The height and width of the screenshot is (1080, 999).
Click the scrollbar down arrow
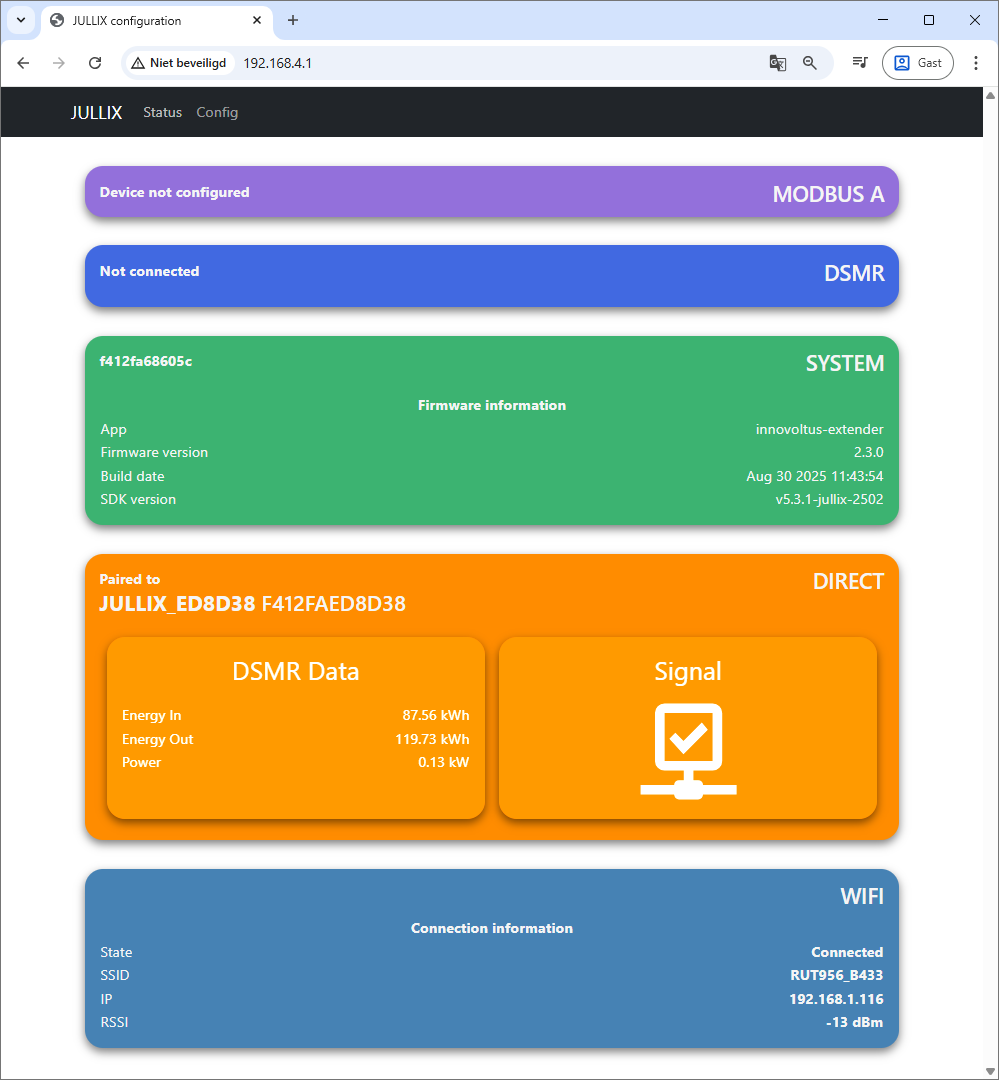tap(990, 1071)
